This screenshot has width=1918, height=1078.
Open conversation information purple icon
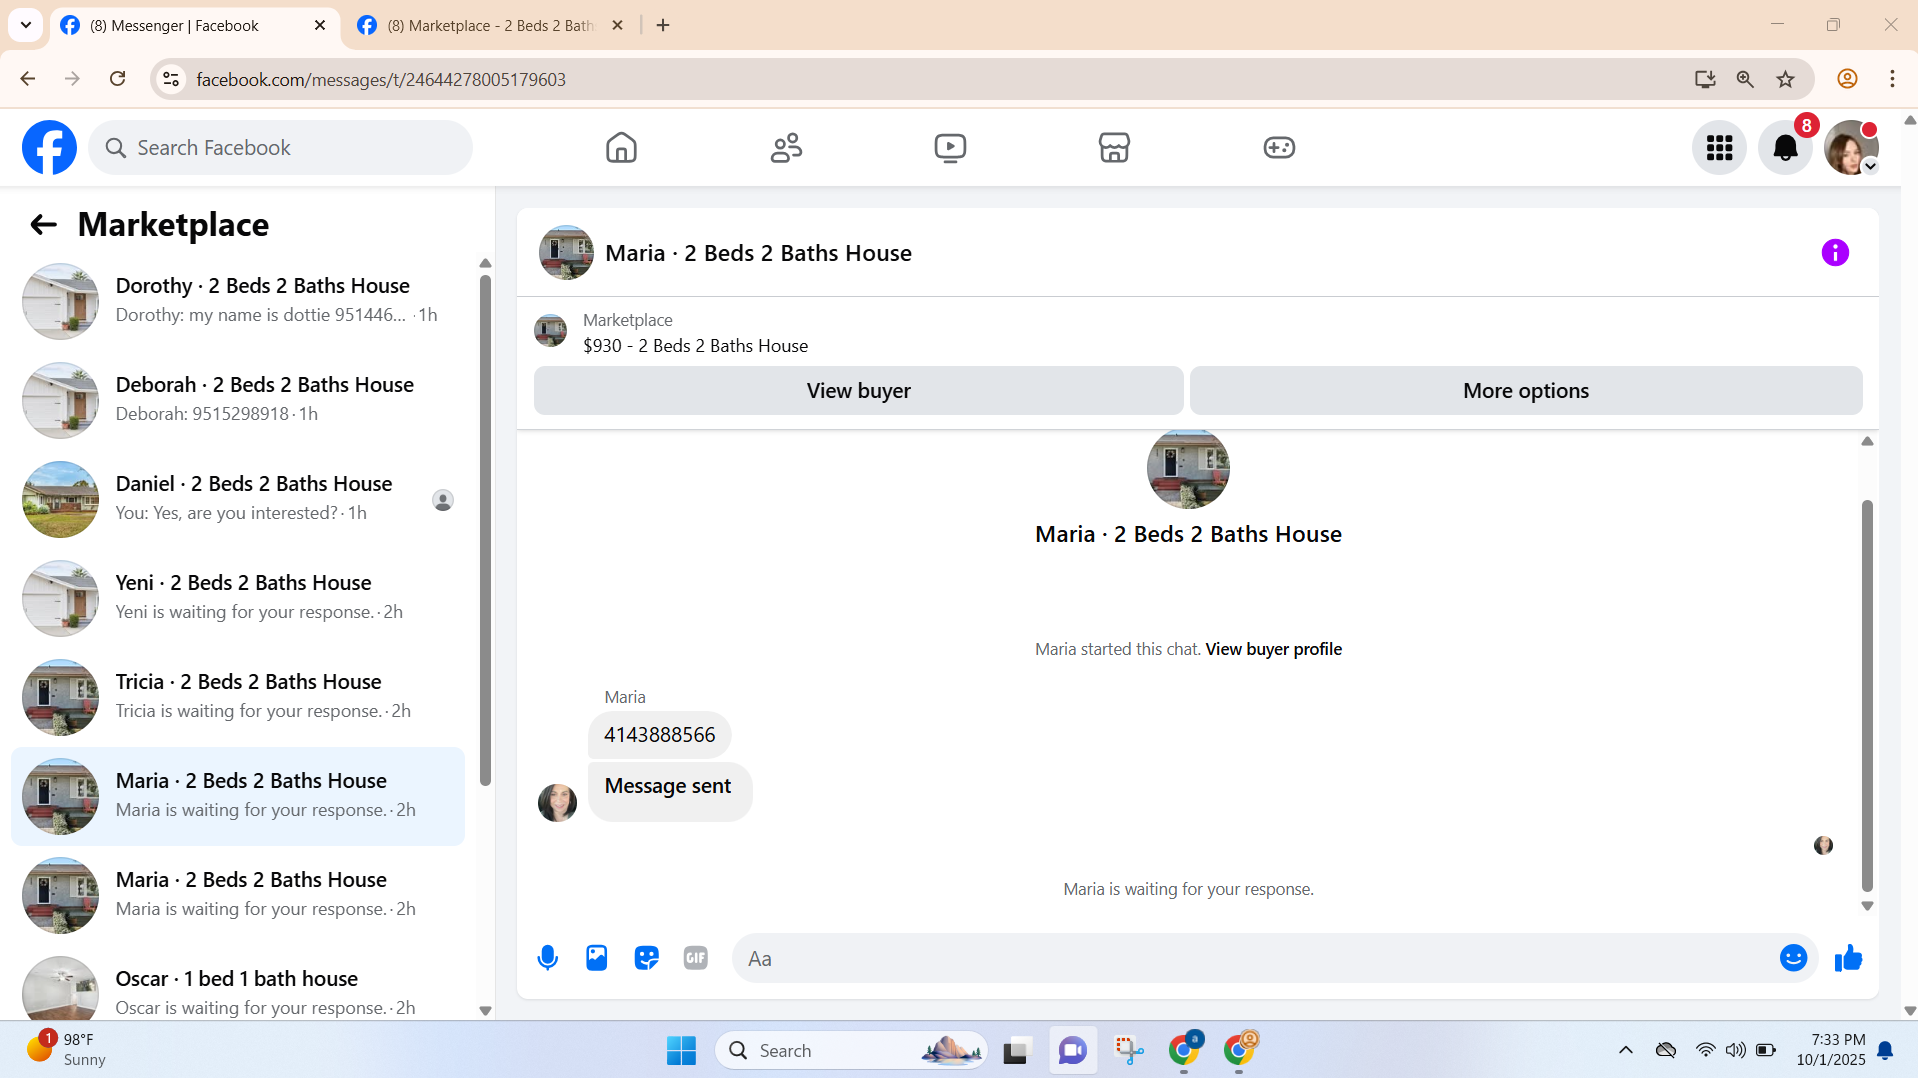(x=1835, y=253)
